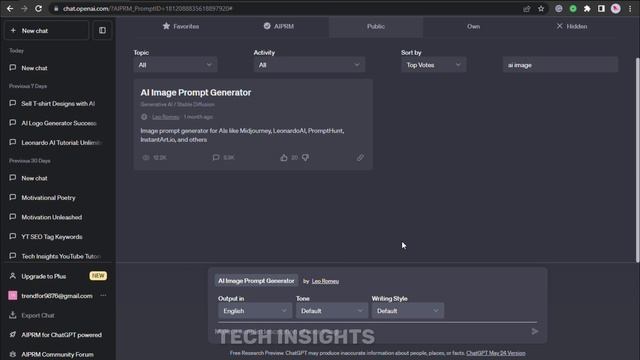
Task: Toggle the browser side panel icon
Action: coord(601,9)
